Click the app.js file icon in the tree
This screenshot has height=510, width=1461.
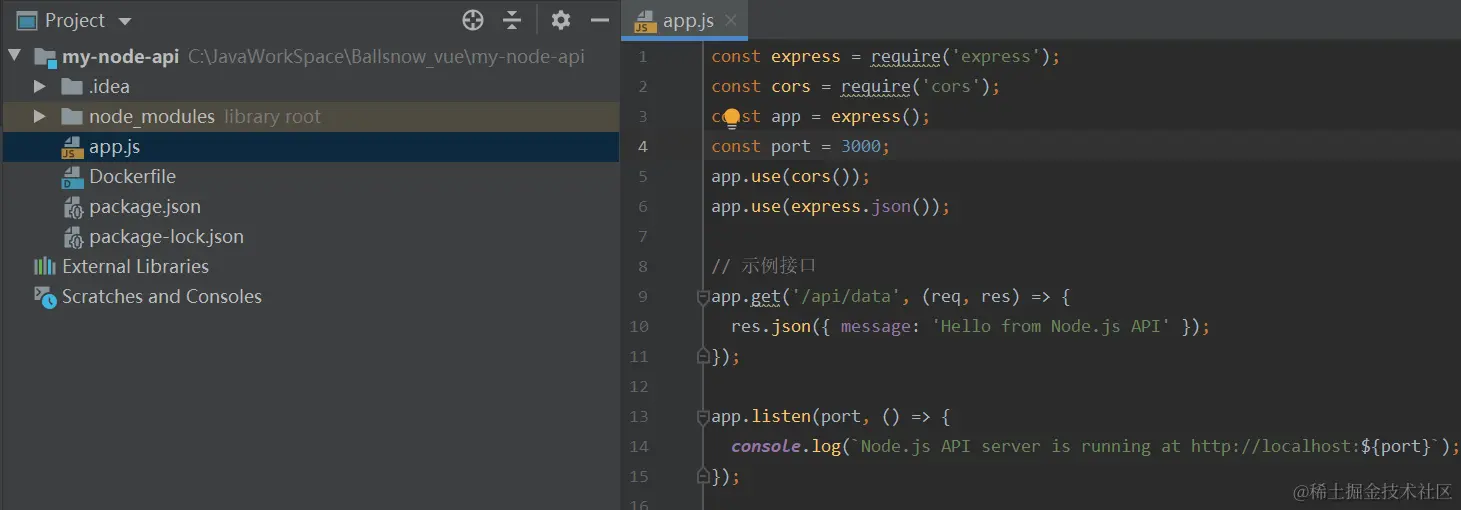point(72,148)
